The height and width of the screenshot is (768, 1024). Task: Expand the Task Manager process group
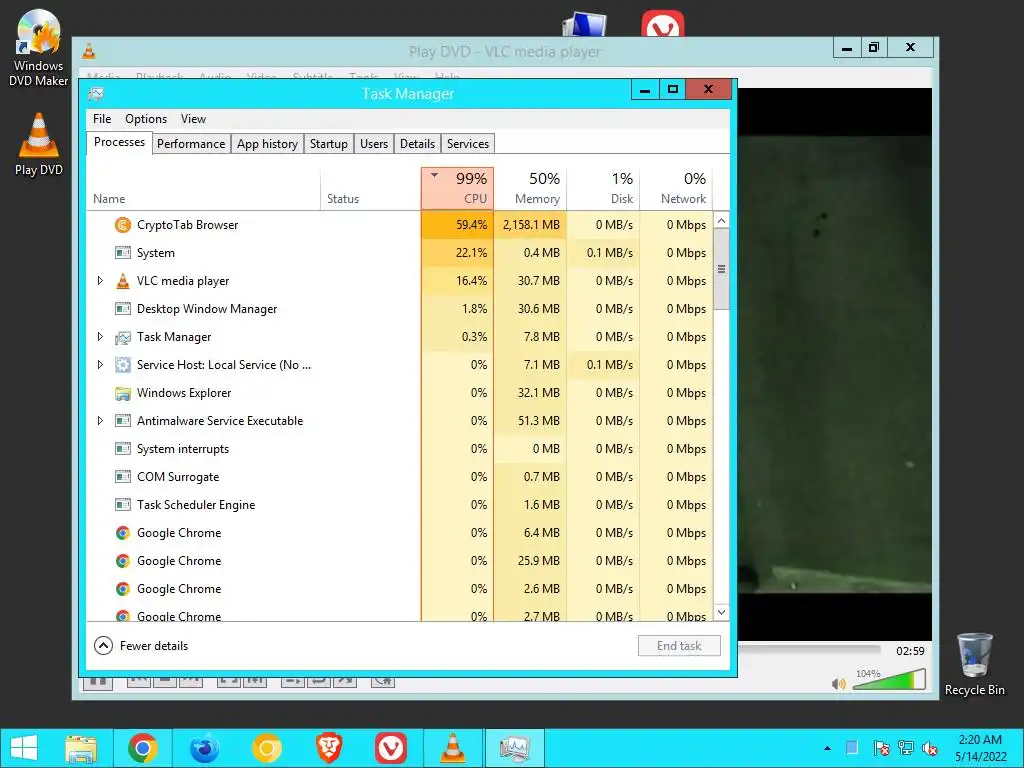[100, 337]
